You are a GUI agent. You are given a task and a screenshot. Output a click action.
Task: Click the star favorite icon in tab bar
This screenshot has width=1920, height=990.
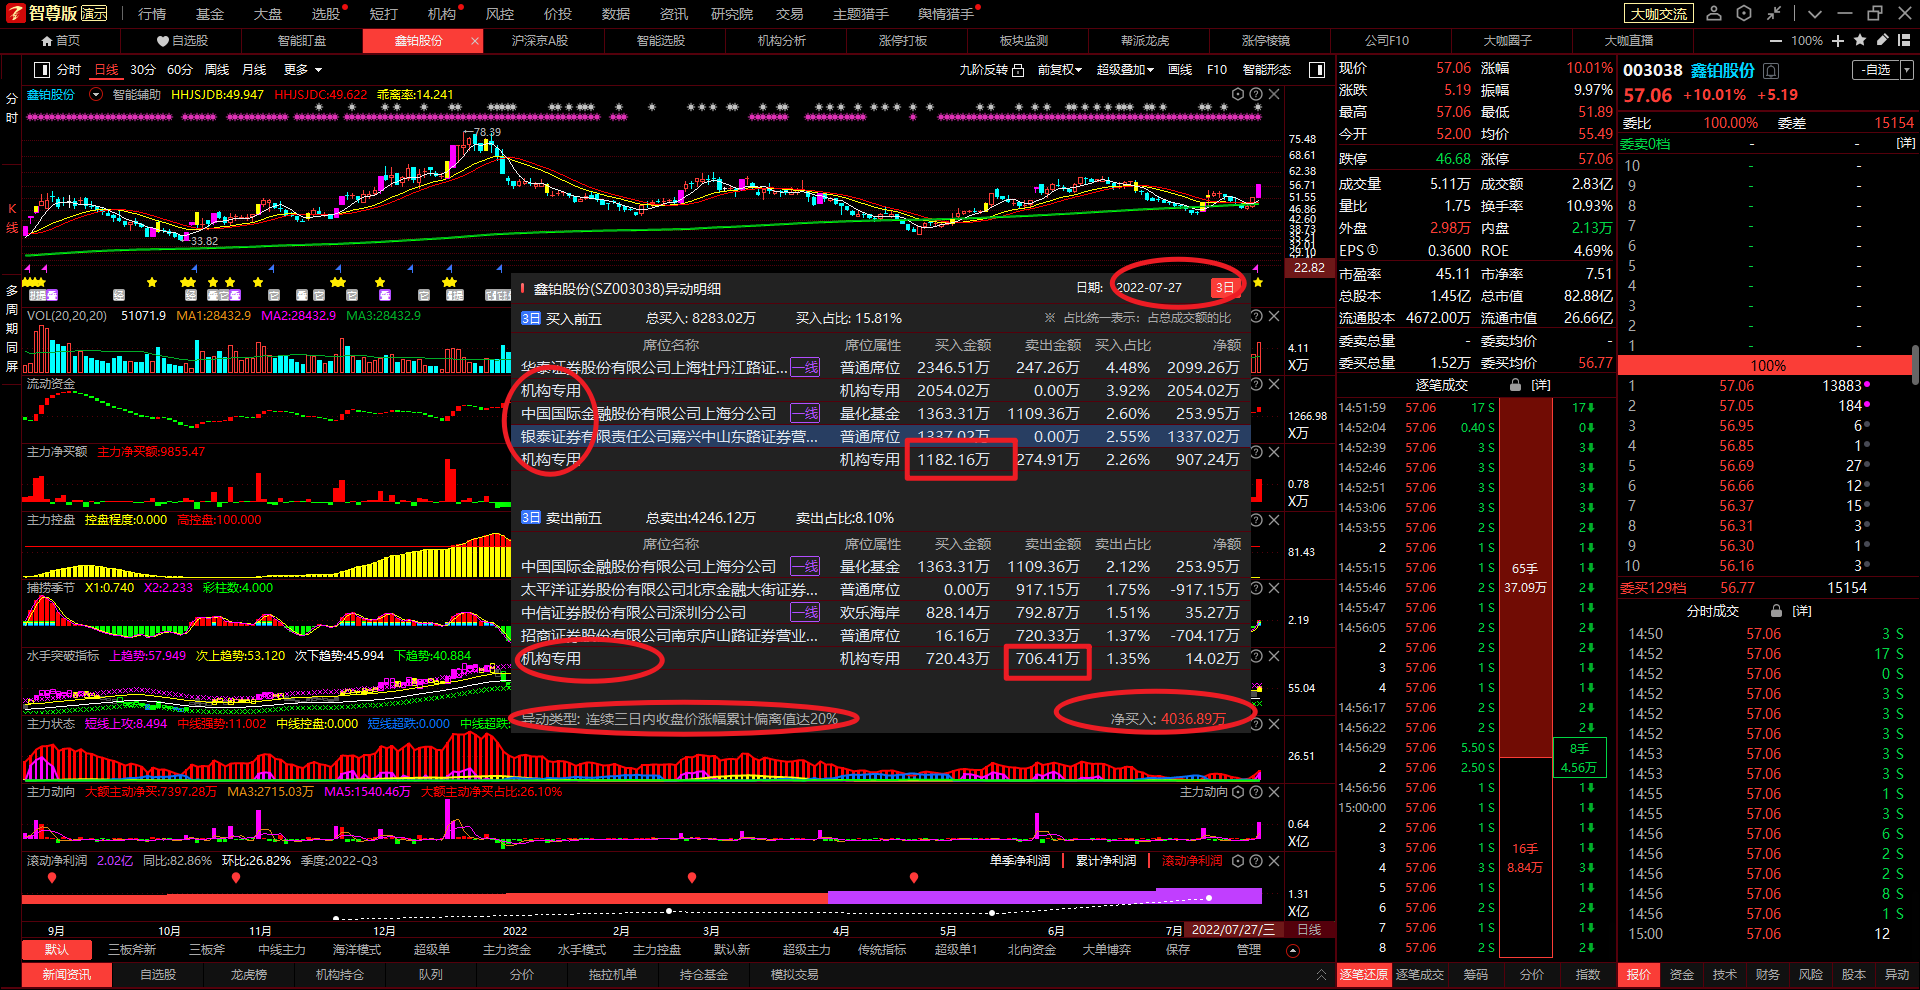(1860, 40)
